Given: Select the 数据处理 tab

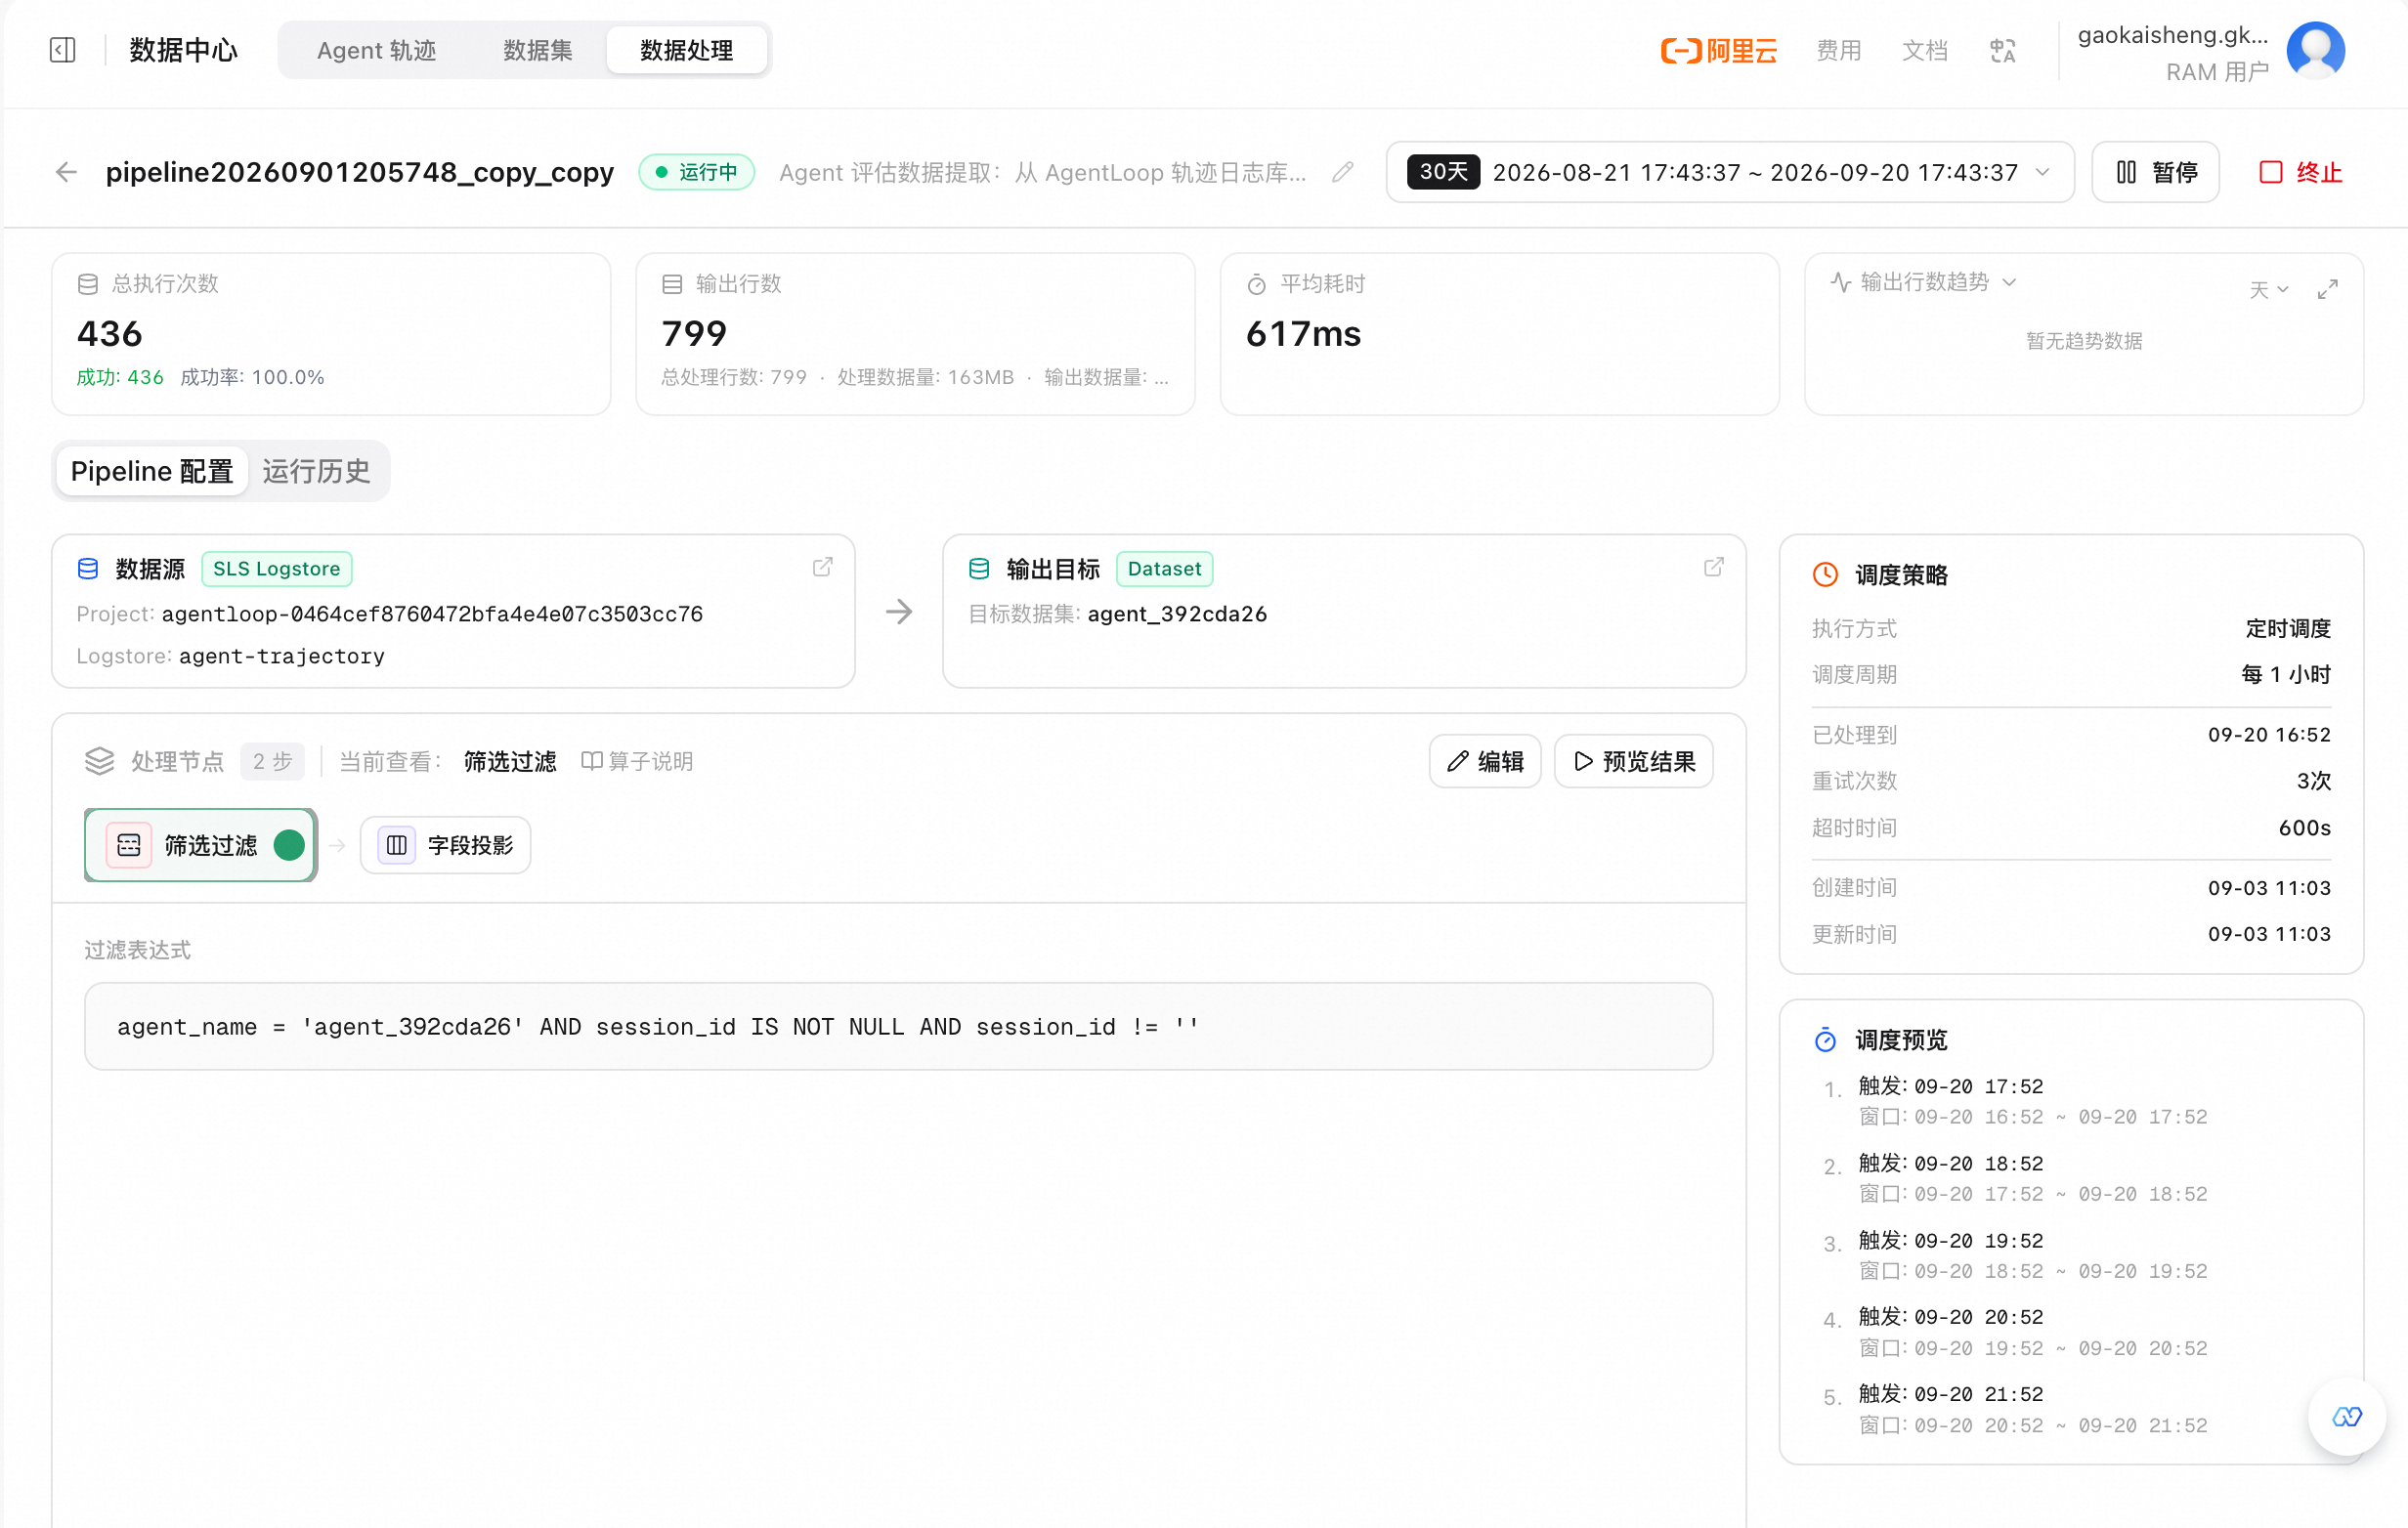Looking at the screenshot, I should (686, 50).
